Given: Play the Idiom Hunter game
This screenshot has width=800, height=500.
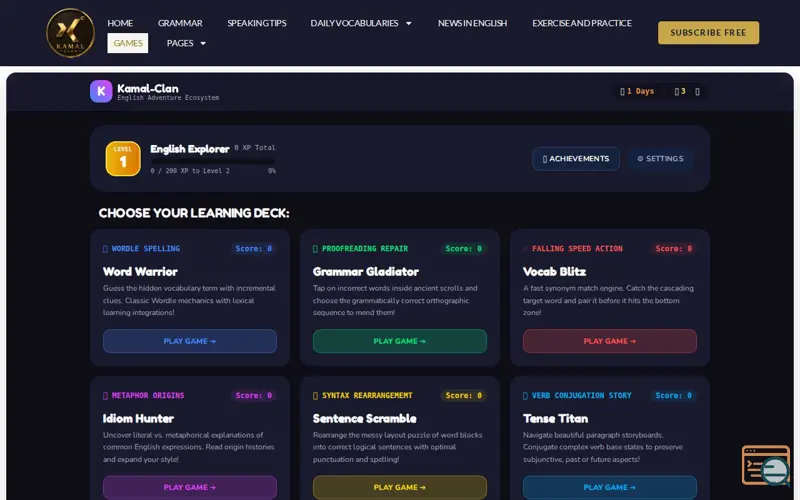Looking at the screenshot, I should click(190, 487).
